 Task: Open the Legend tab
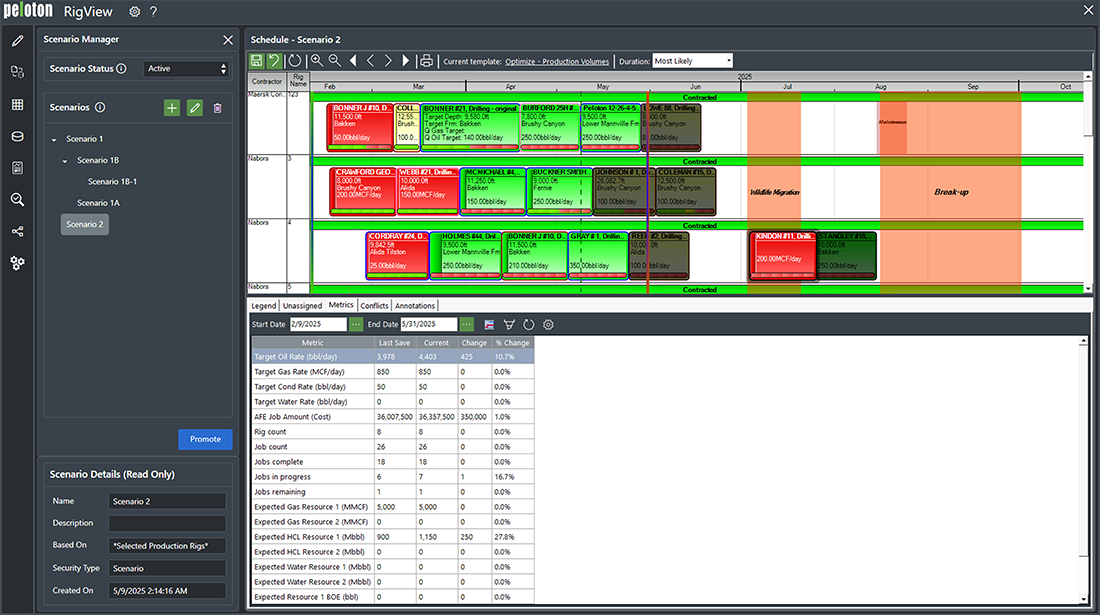263,305
